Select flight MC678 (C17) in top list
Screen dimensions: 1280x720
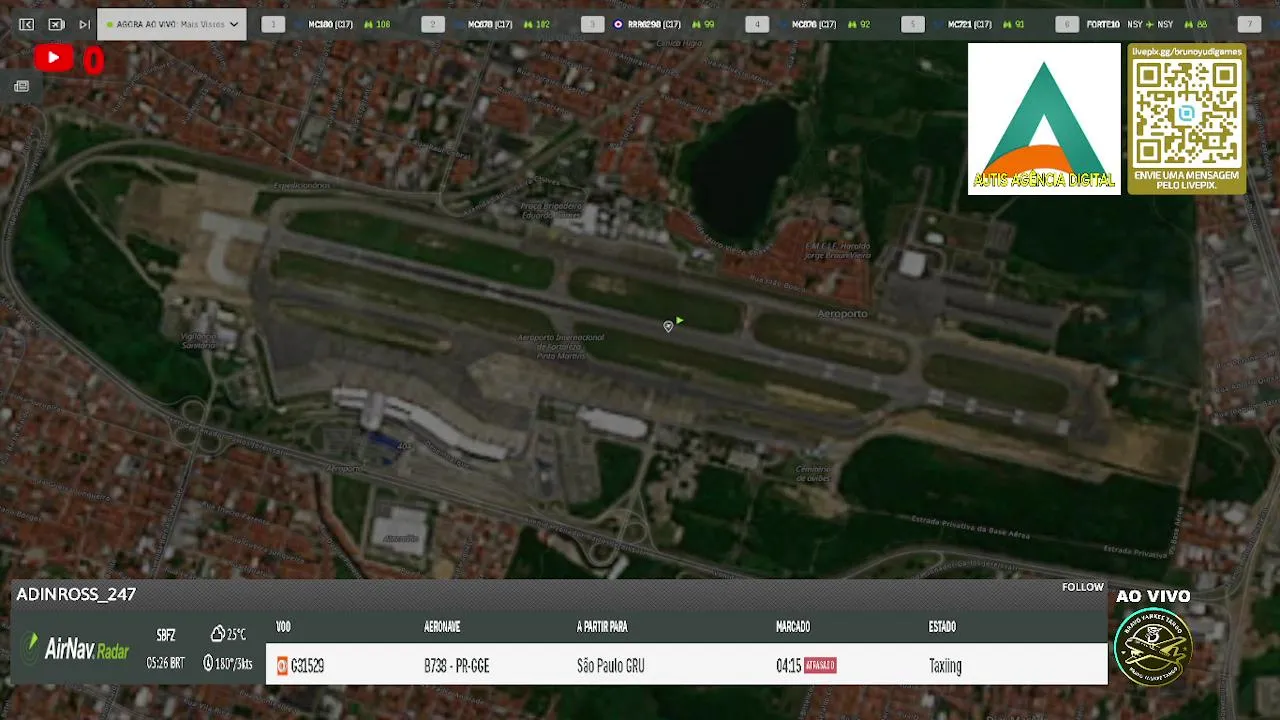point(490,24)
